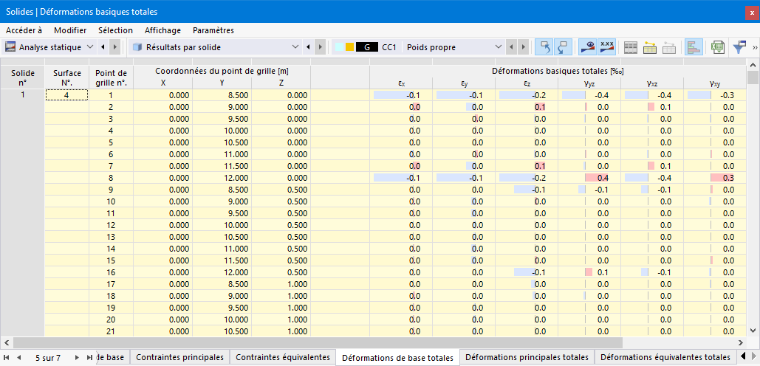Toggle sync selection from graphic icon
The width and height of the screenshot is (760, 366).
tap(563, 48)
